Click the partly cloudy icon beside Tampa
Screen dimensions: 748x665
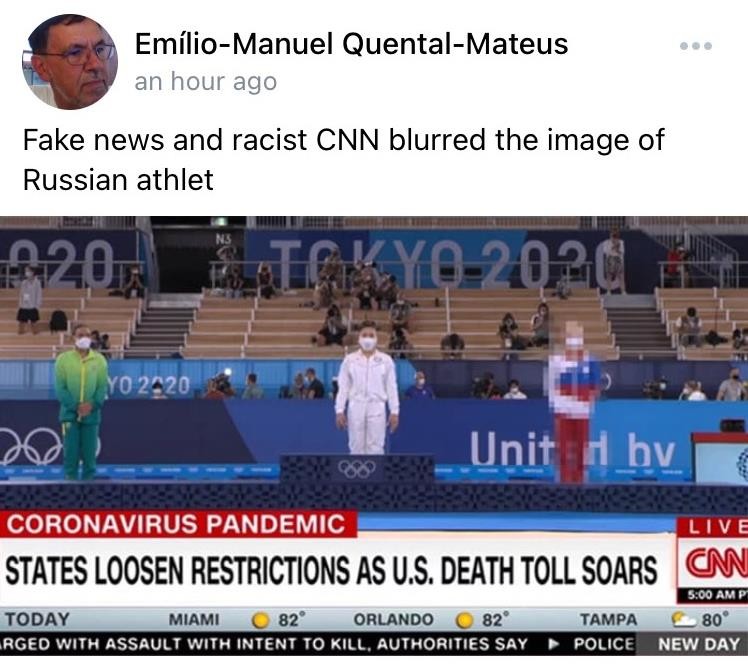click(683, 620)
